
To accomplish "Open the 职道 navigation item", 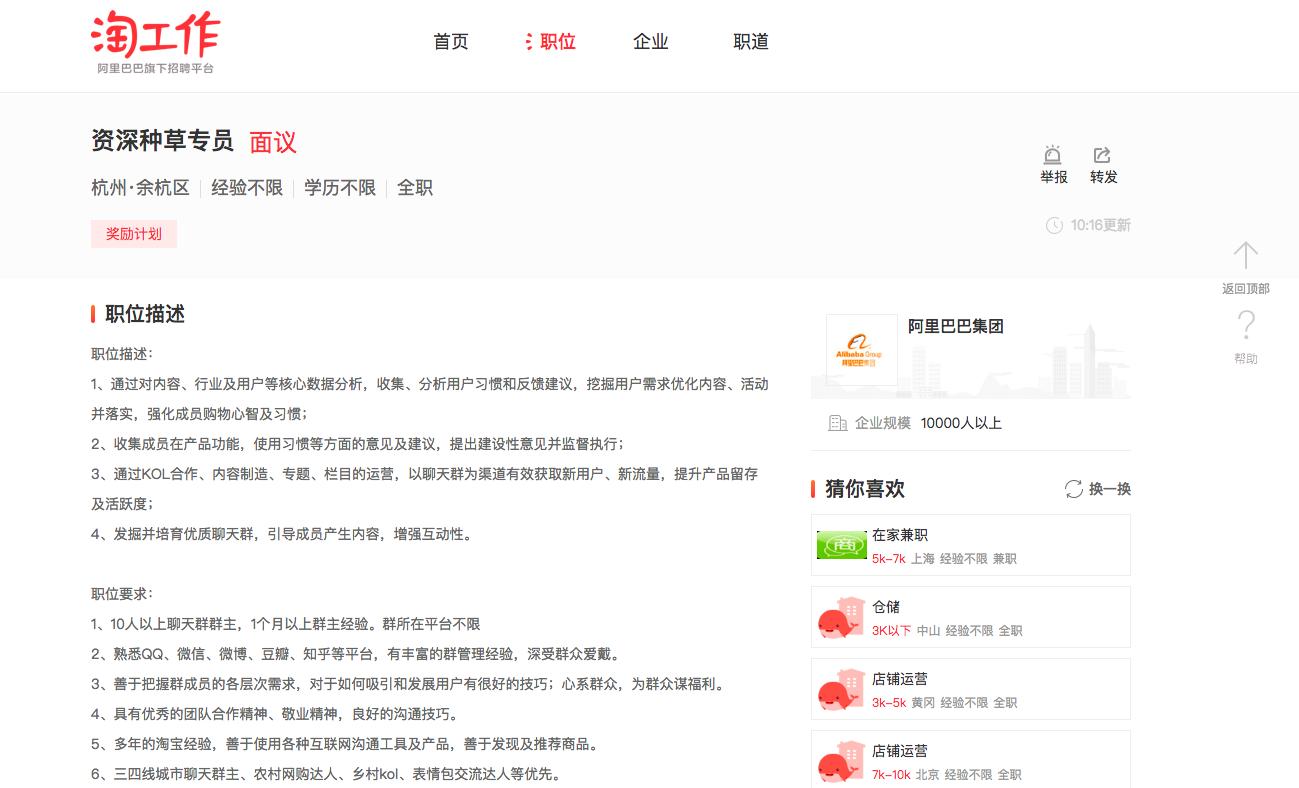I will pos(751,42).
